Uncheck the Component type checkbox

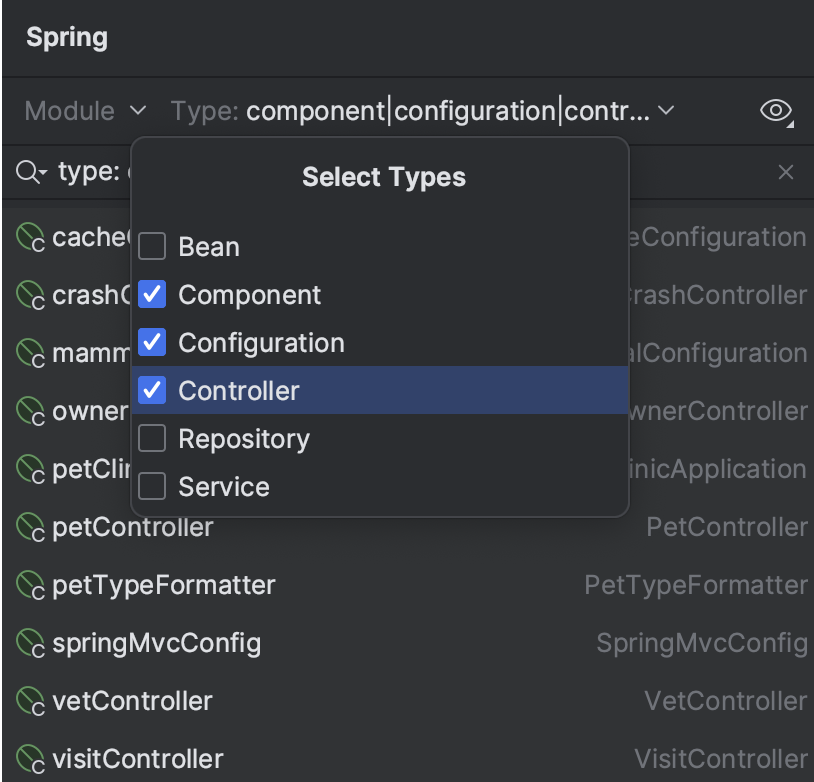[x=152, y=294]
